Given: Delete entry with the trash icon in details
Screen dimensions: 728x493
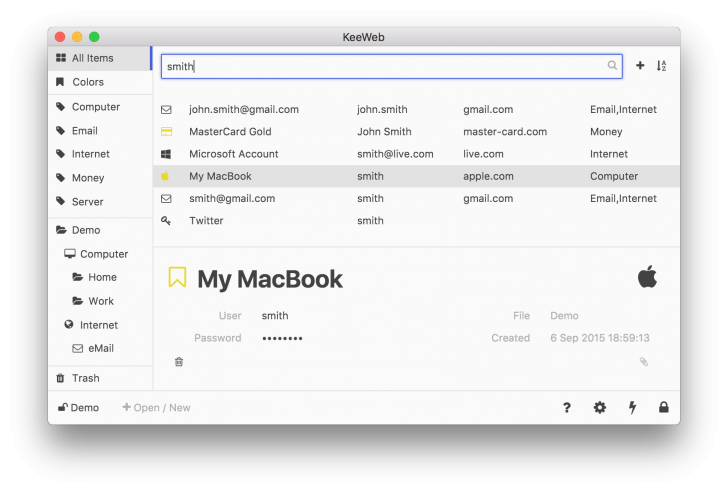Looking at the screenshot, I should point(179,362).
